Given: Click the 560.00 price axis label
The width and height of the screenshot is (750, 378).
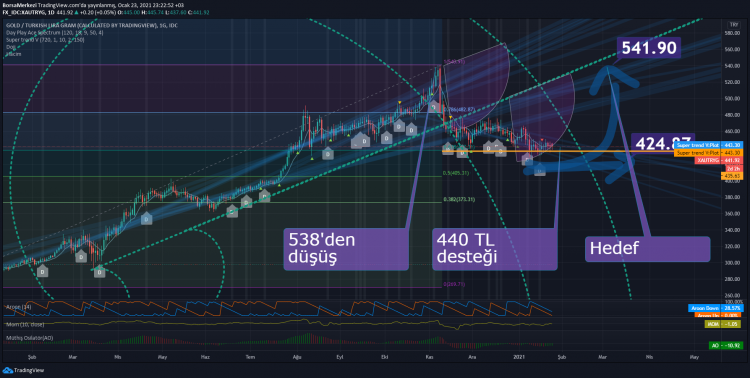Looking at the screenshot, I should click(732, 49).
